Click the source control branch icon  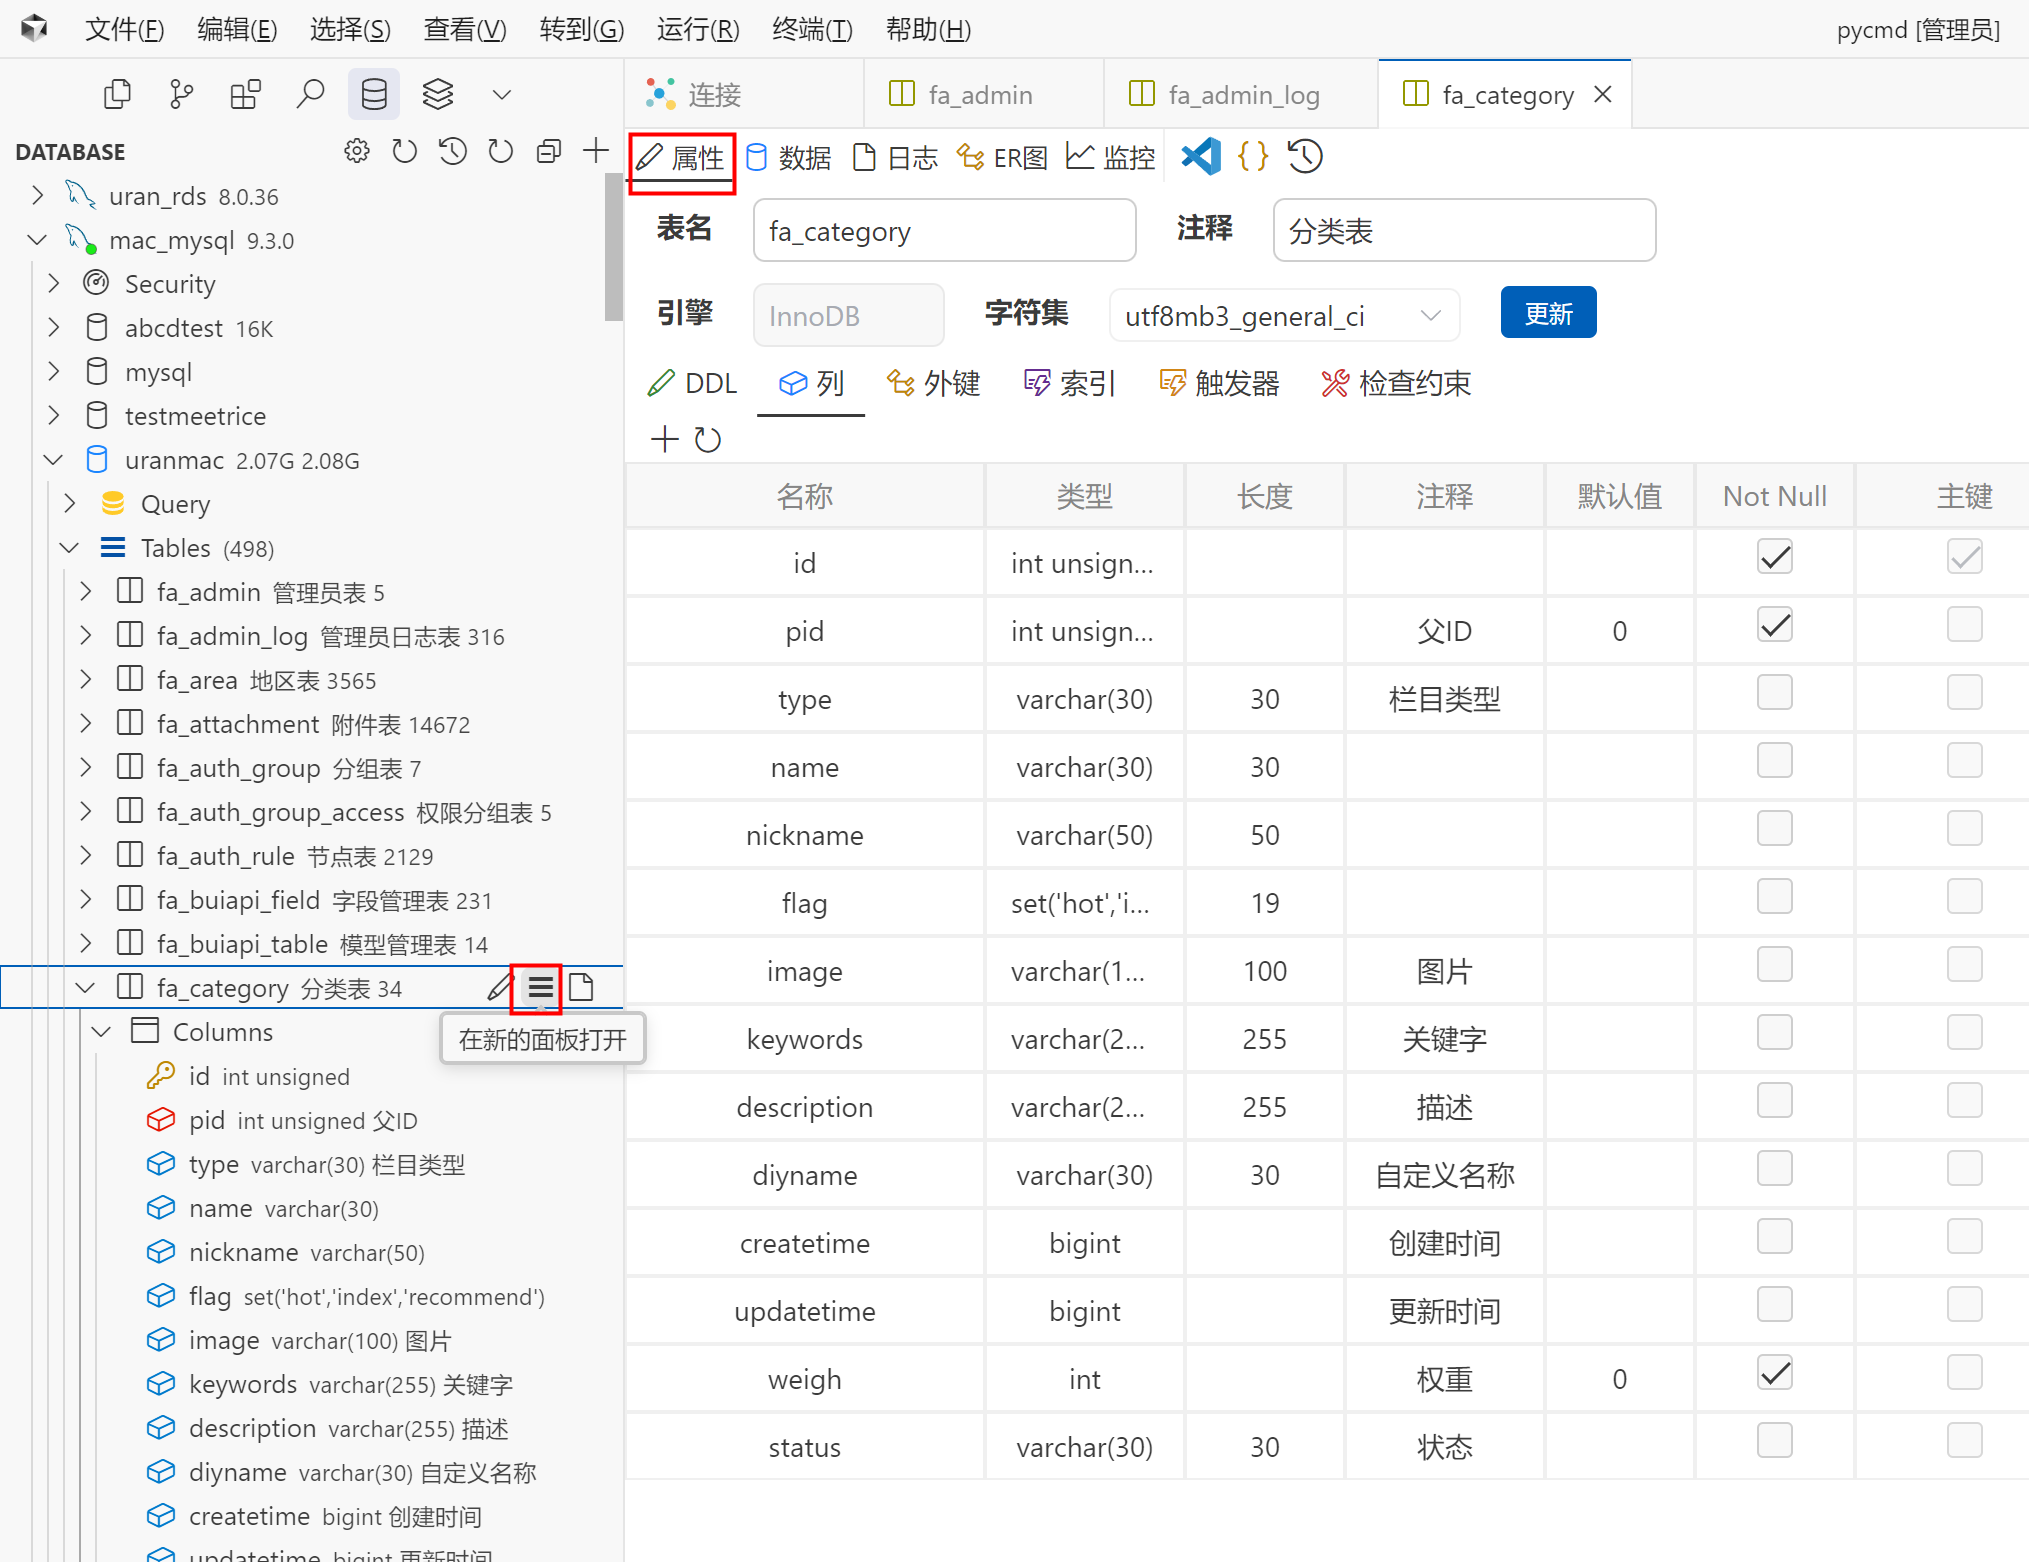click(181, 94)
